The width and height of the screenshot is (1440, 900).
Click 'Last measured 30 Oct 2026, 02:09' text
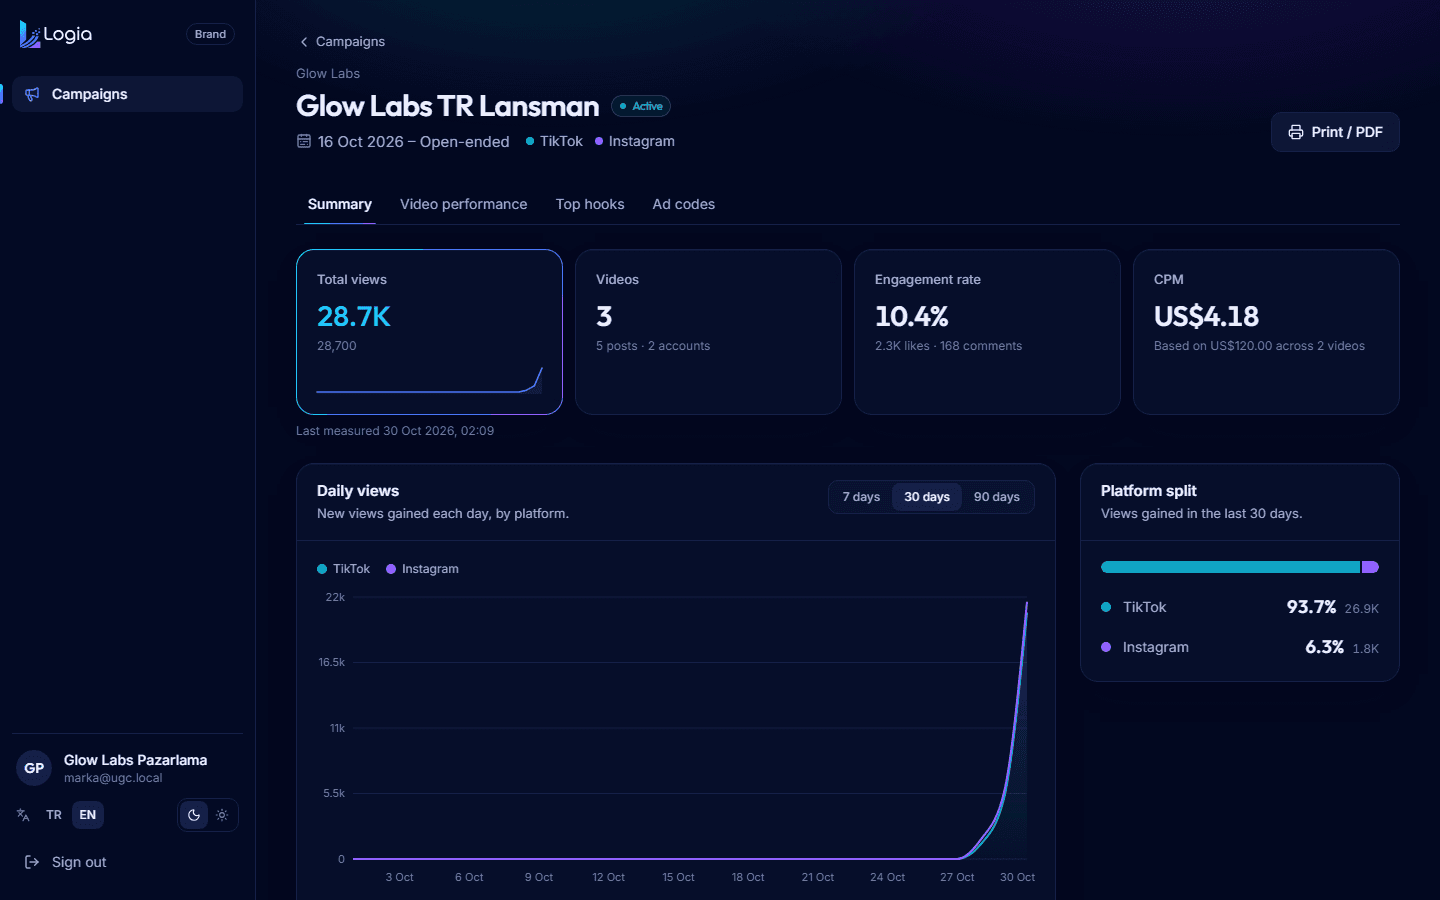click(x=395, y=431)
